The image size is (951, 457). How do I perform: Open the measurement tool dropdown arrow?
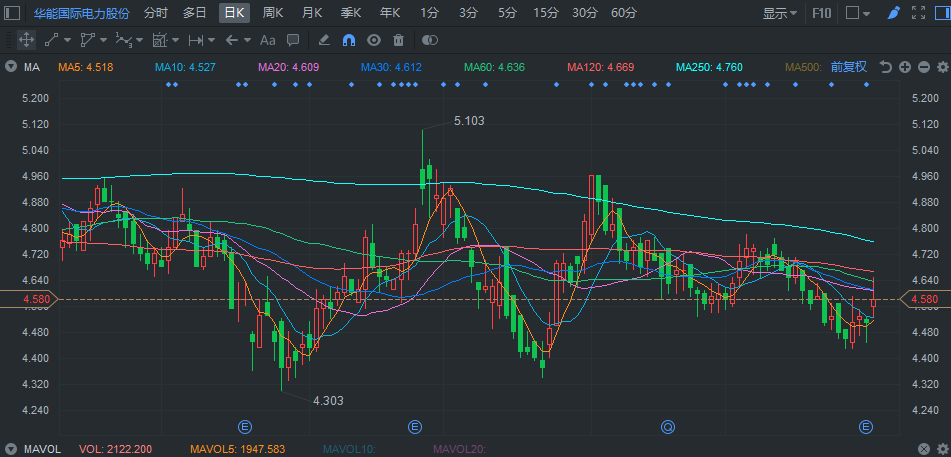click(211, 40)
